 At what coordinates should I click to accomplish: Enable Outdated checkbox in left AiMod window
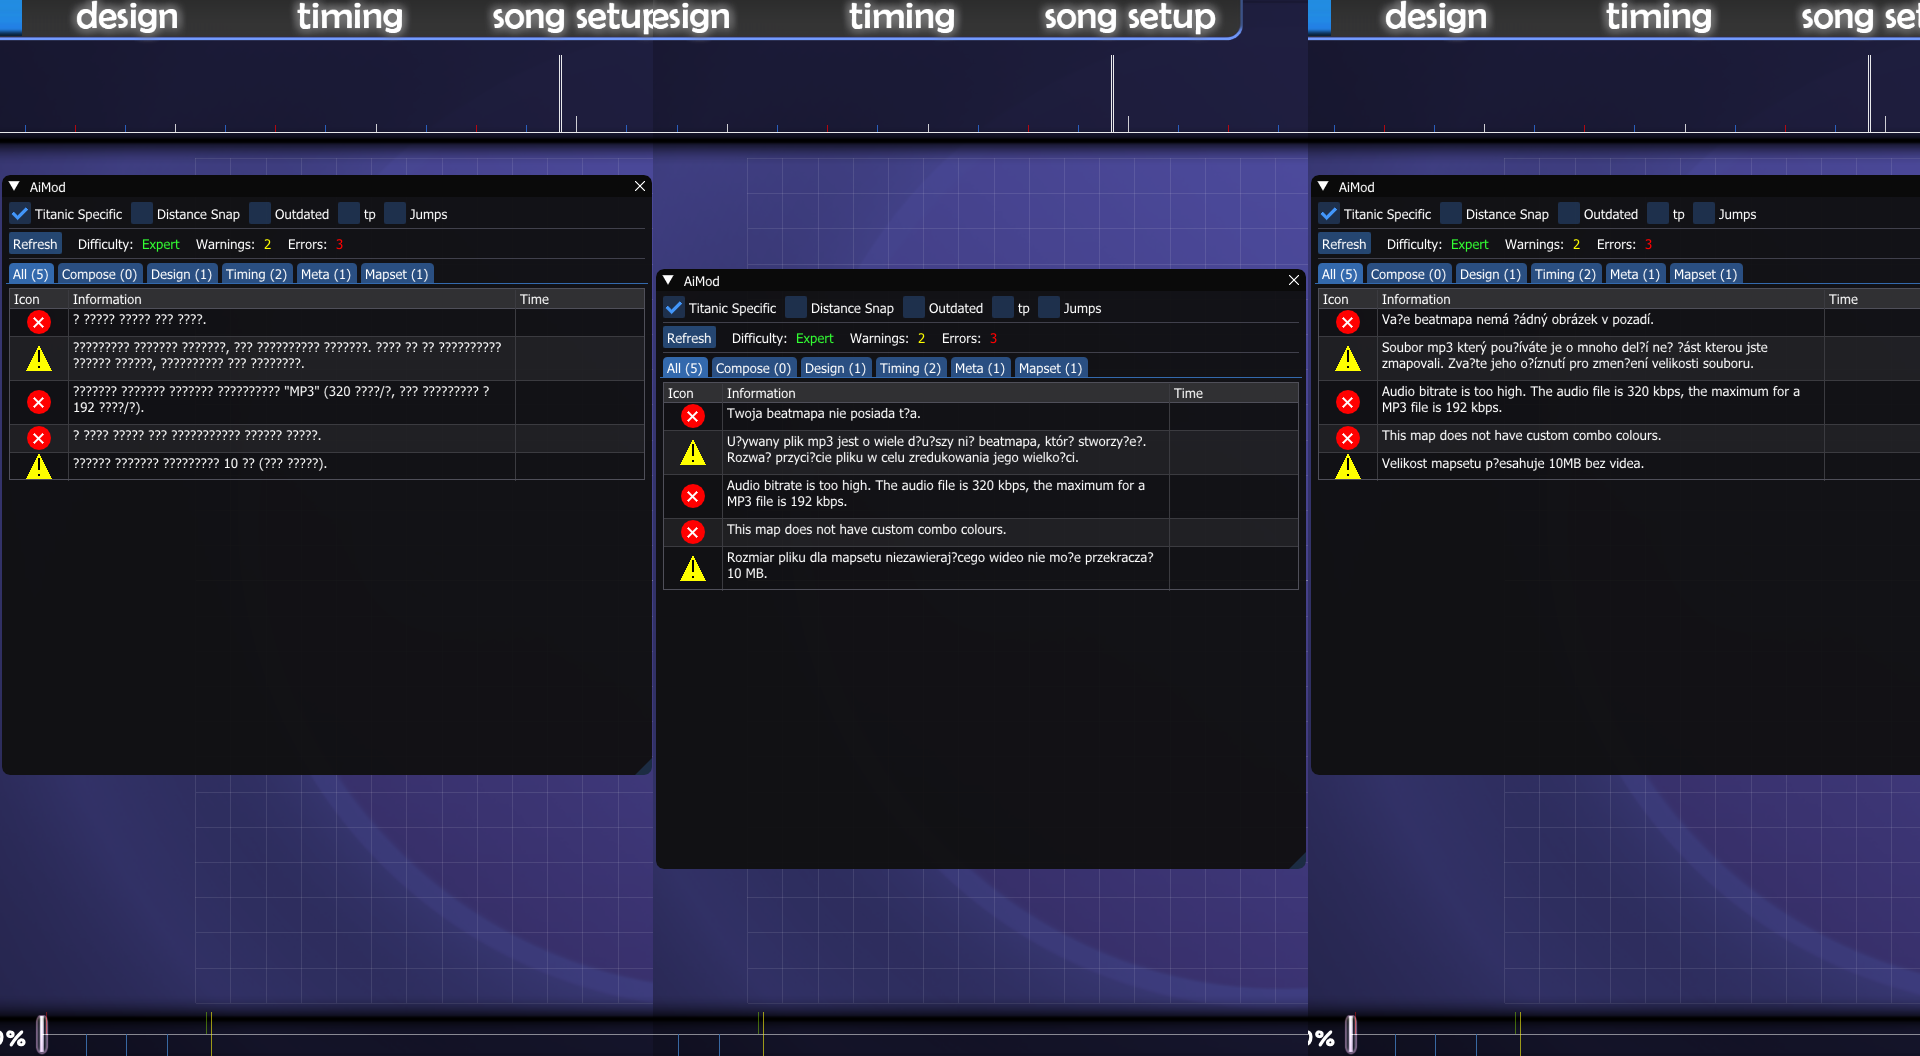click(x=260, y=214)
